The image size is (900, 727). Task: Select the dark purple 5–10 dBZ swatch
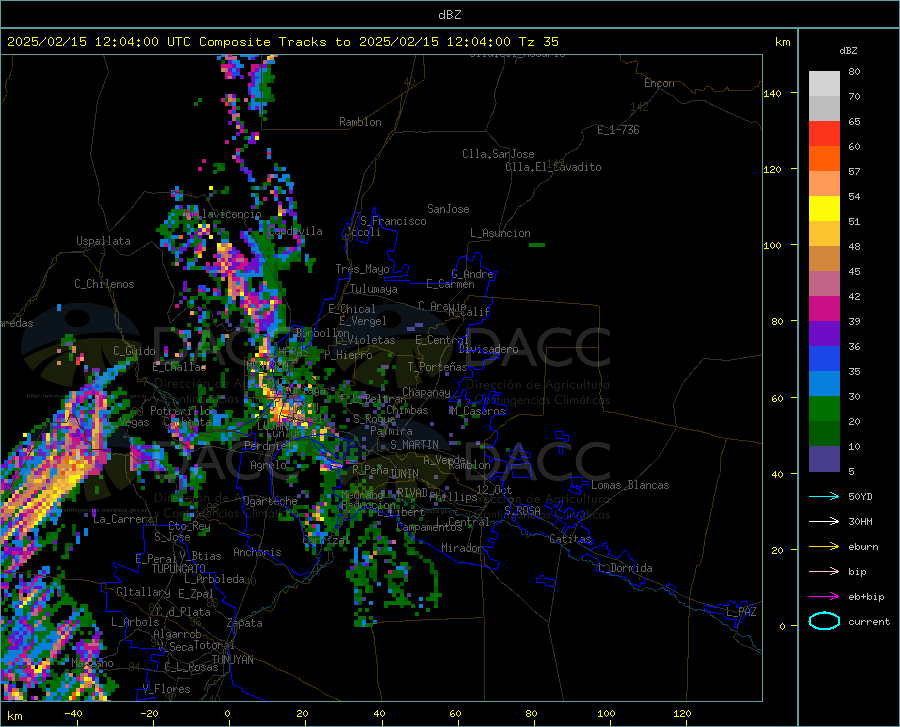(x=824, y=459)
